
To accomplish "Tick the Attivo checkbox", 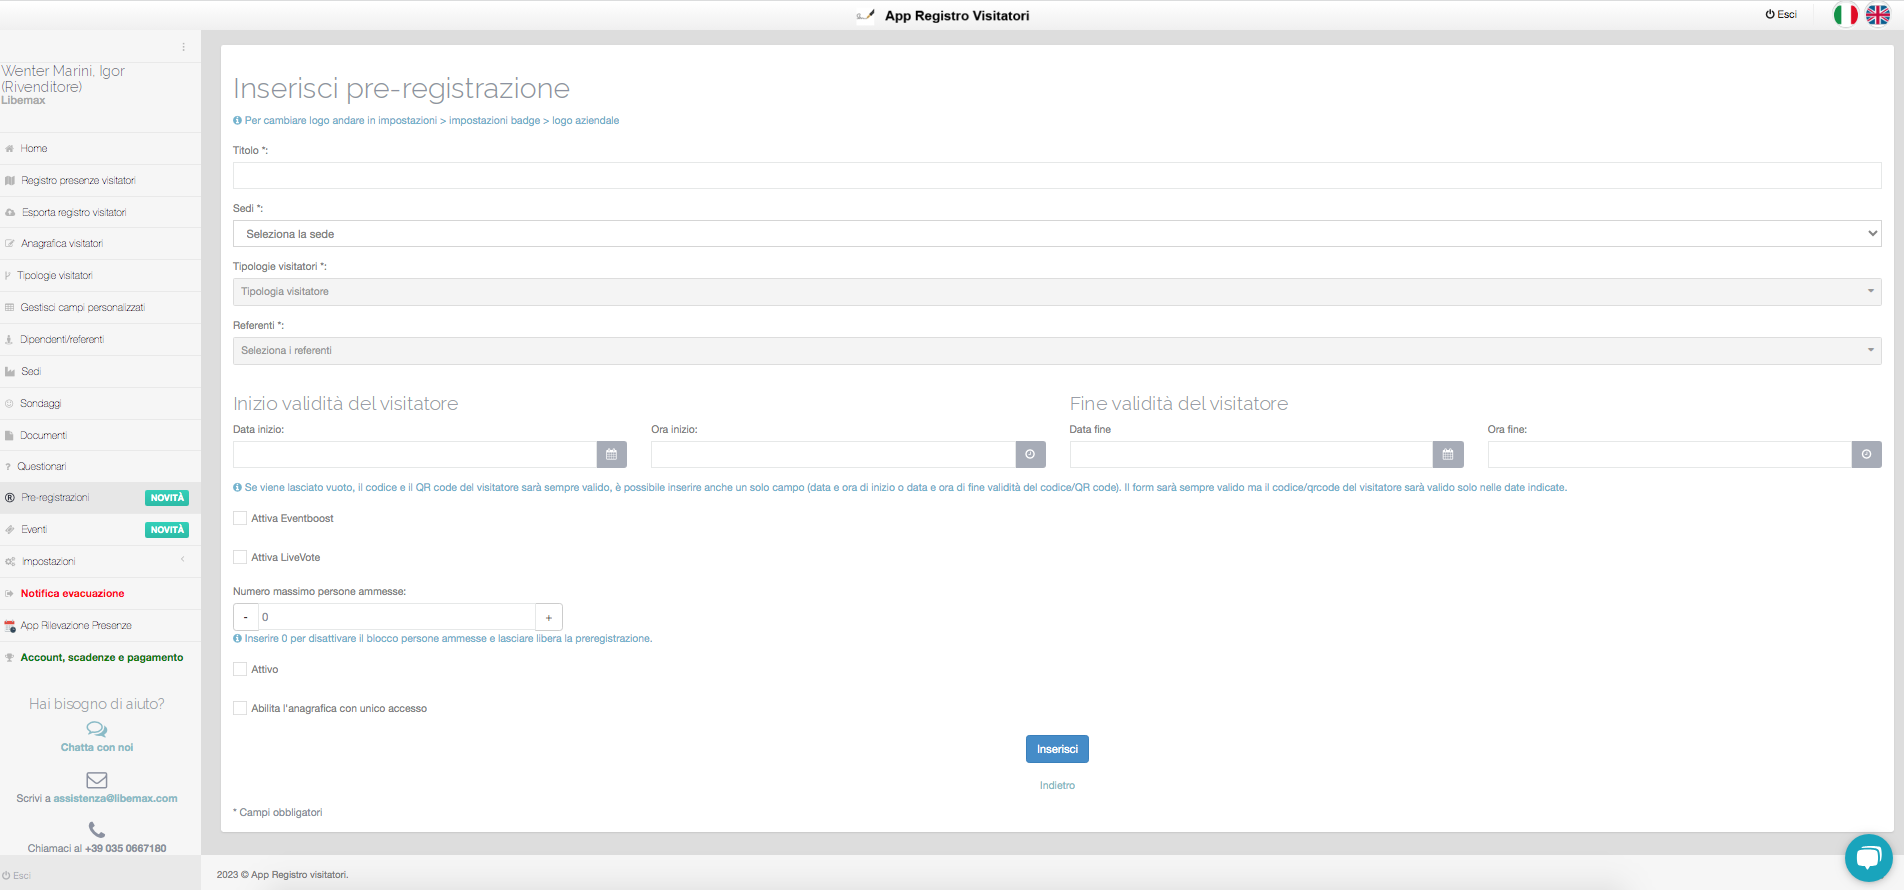I will click(240, 669).
